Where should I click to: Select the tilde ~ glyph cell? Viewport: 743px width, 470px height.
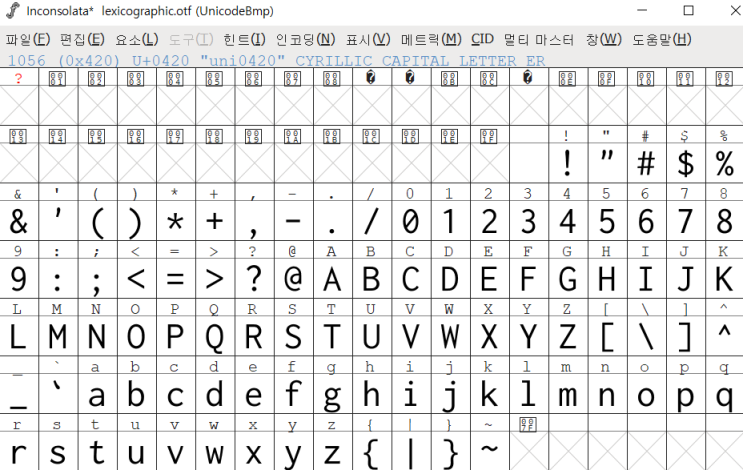tap(490, 451)
